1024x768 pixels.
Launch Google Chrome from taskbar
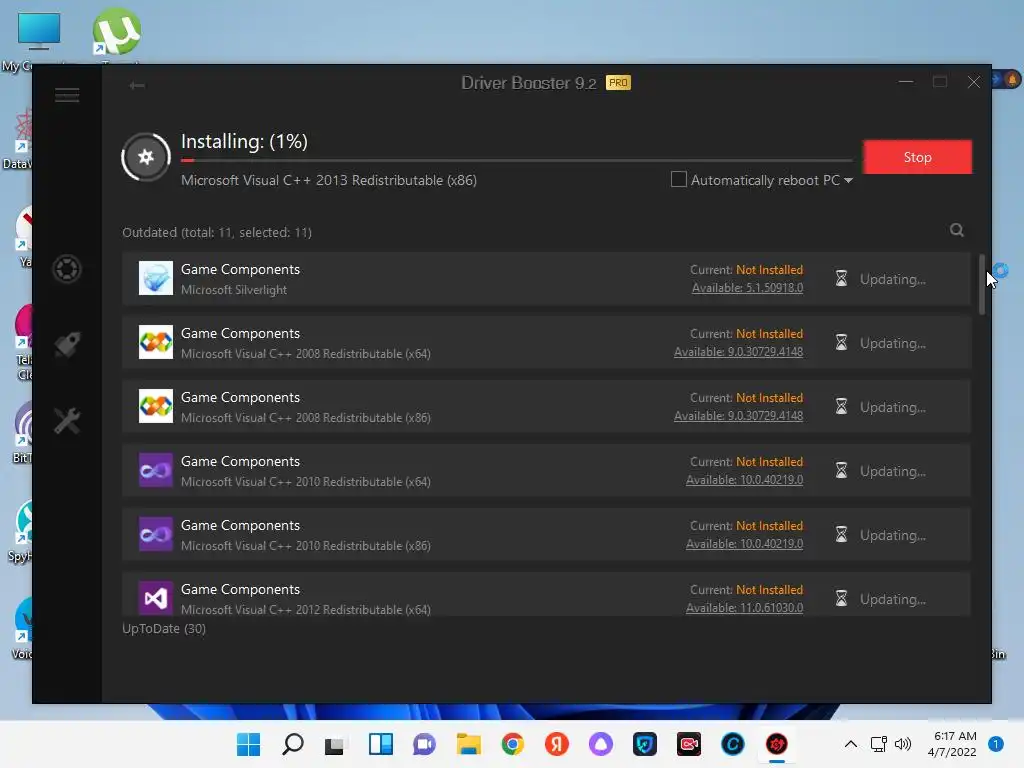(x=513, y=744)
